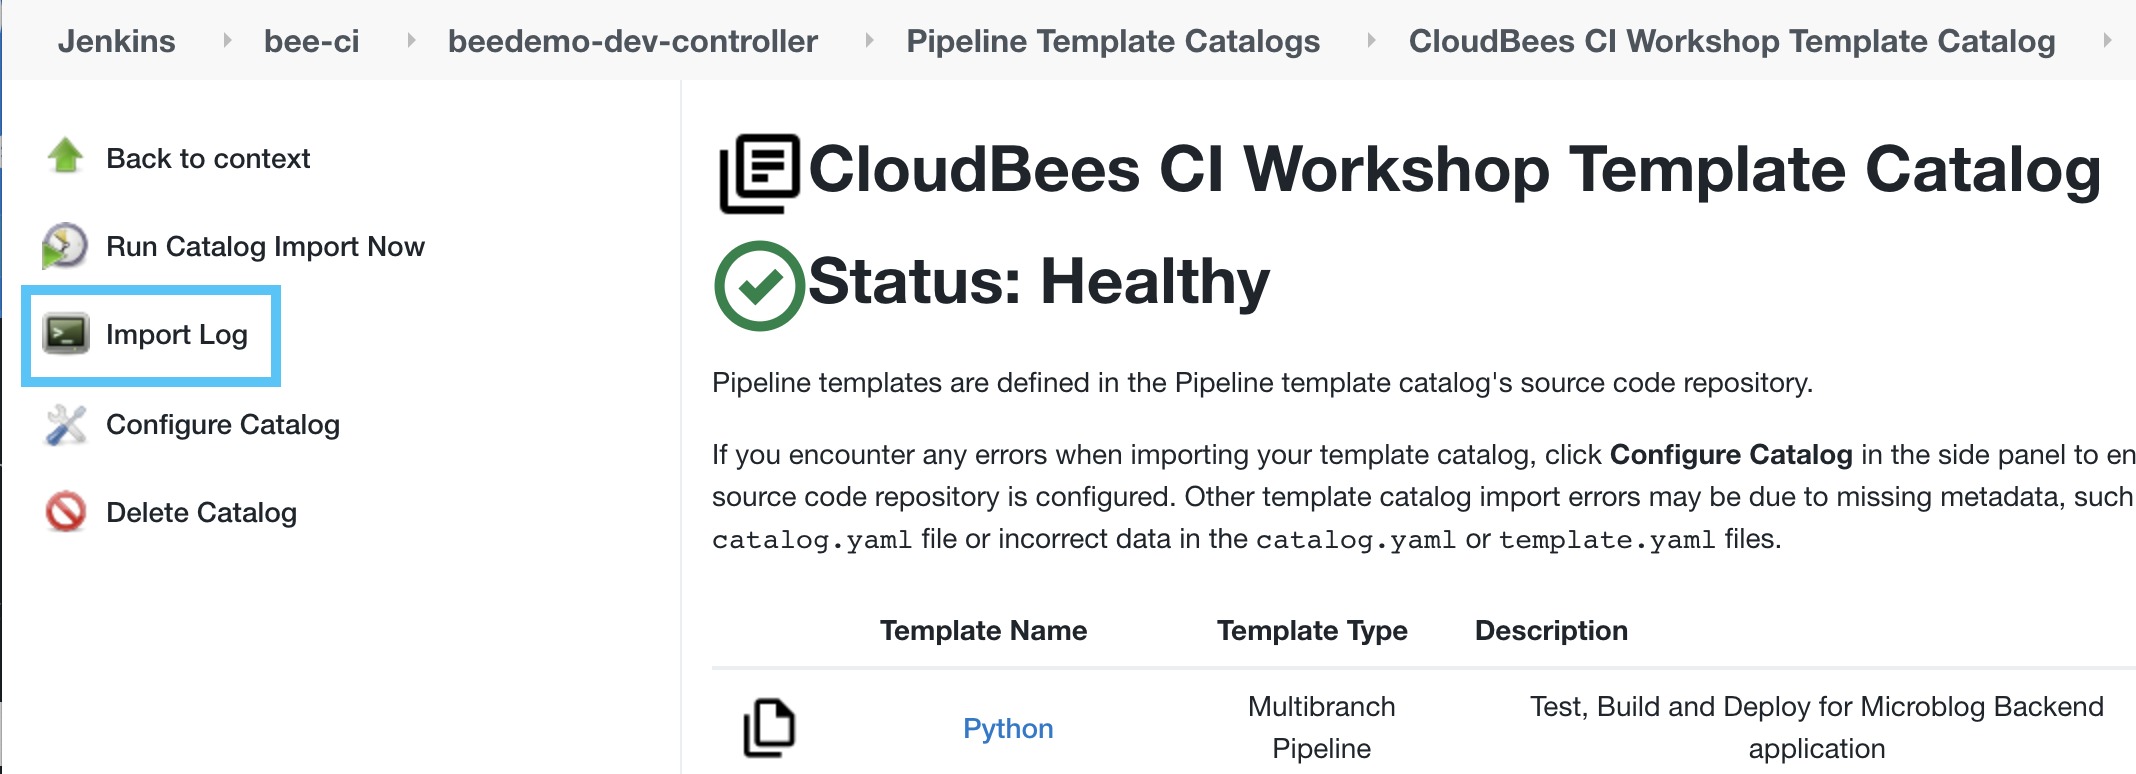The width and height of the screenshot is (2136, 774).
Task: Go to the Jenkins breadcrumb
Action: coord(116,41)
